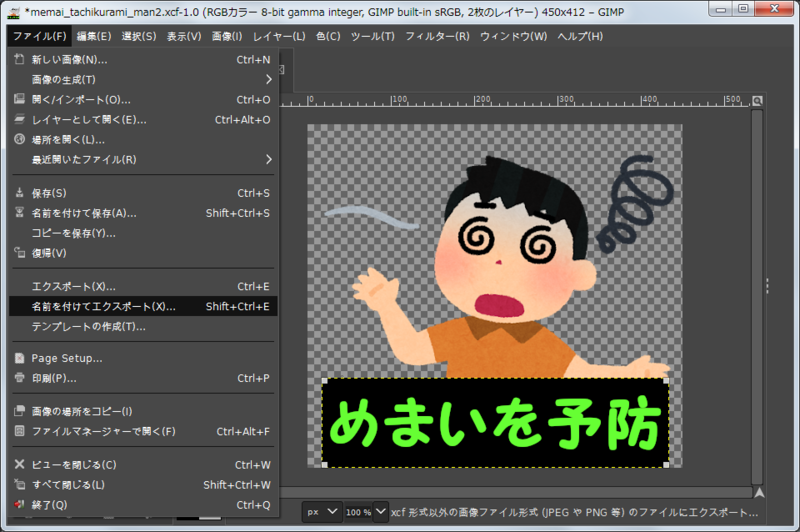The height and width of the screenshot is (532, 800).
Task: Click the Open as Layers icon
Action: [x=19, y=119]
